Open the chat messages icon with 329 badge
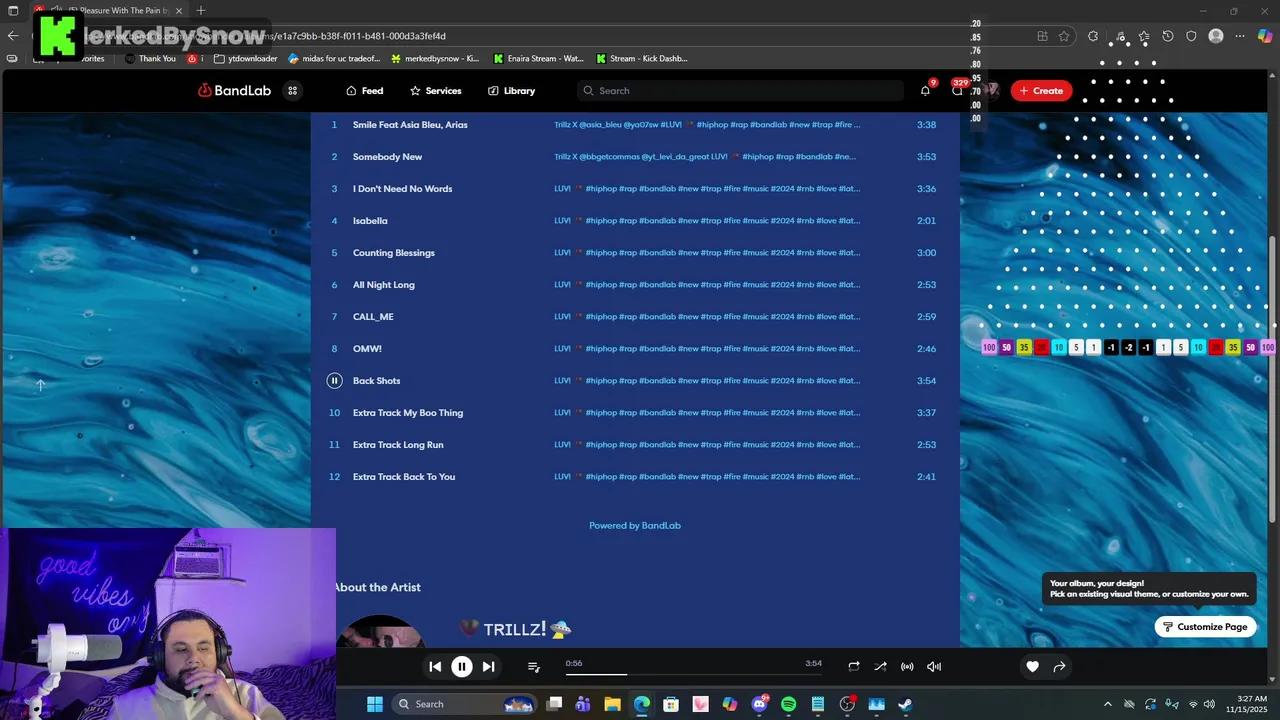The image size is (1280, 720). (957, 91)
